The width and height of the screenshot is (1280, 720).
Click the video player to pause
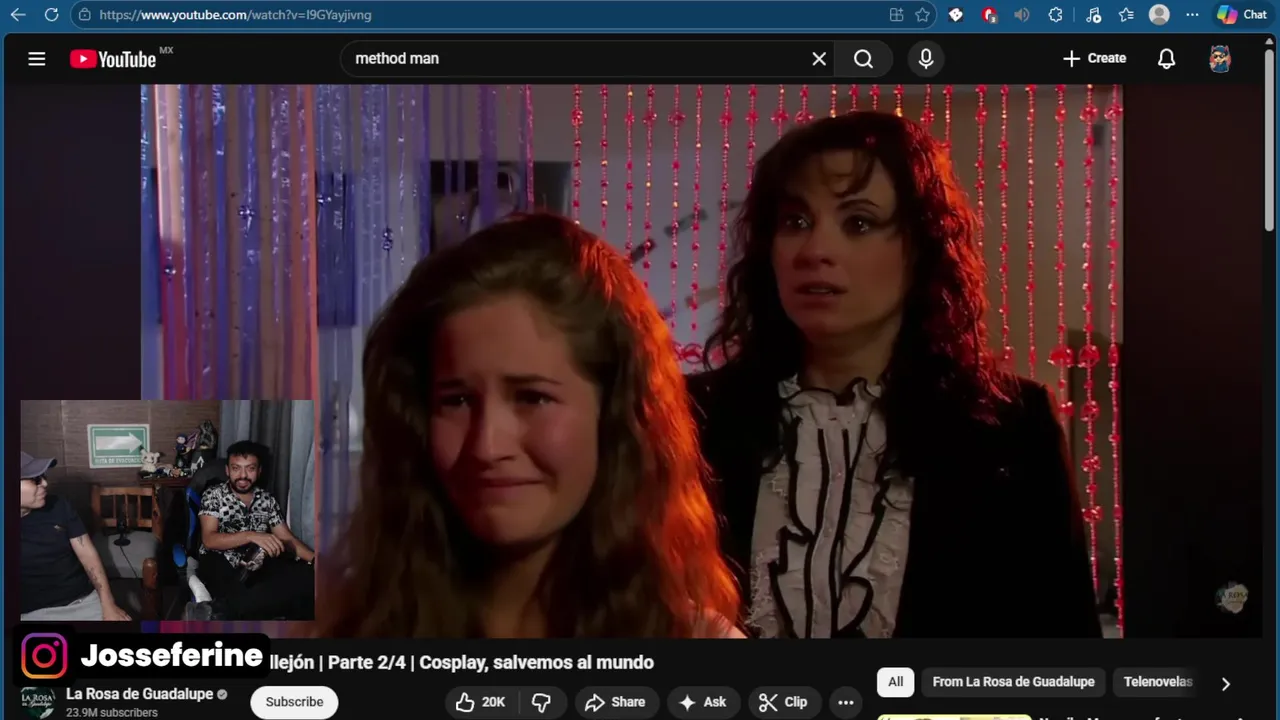click(x=631, y=360)
